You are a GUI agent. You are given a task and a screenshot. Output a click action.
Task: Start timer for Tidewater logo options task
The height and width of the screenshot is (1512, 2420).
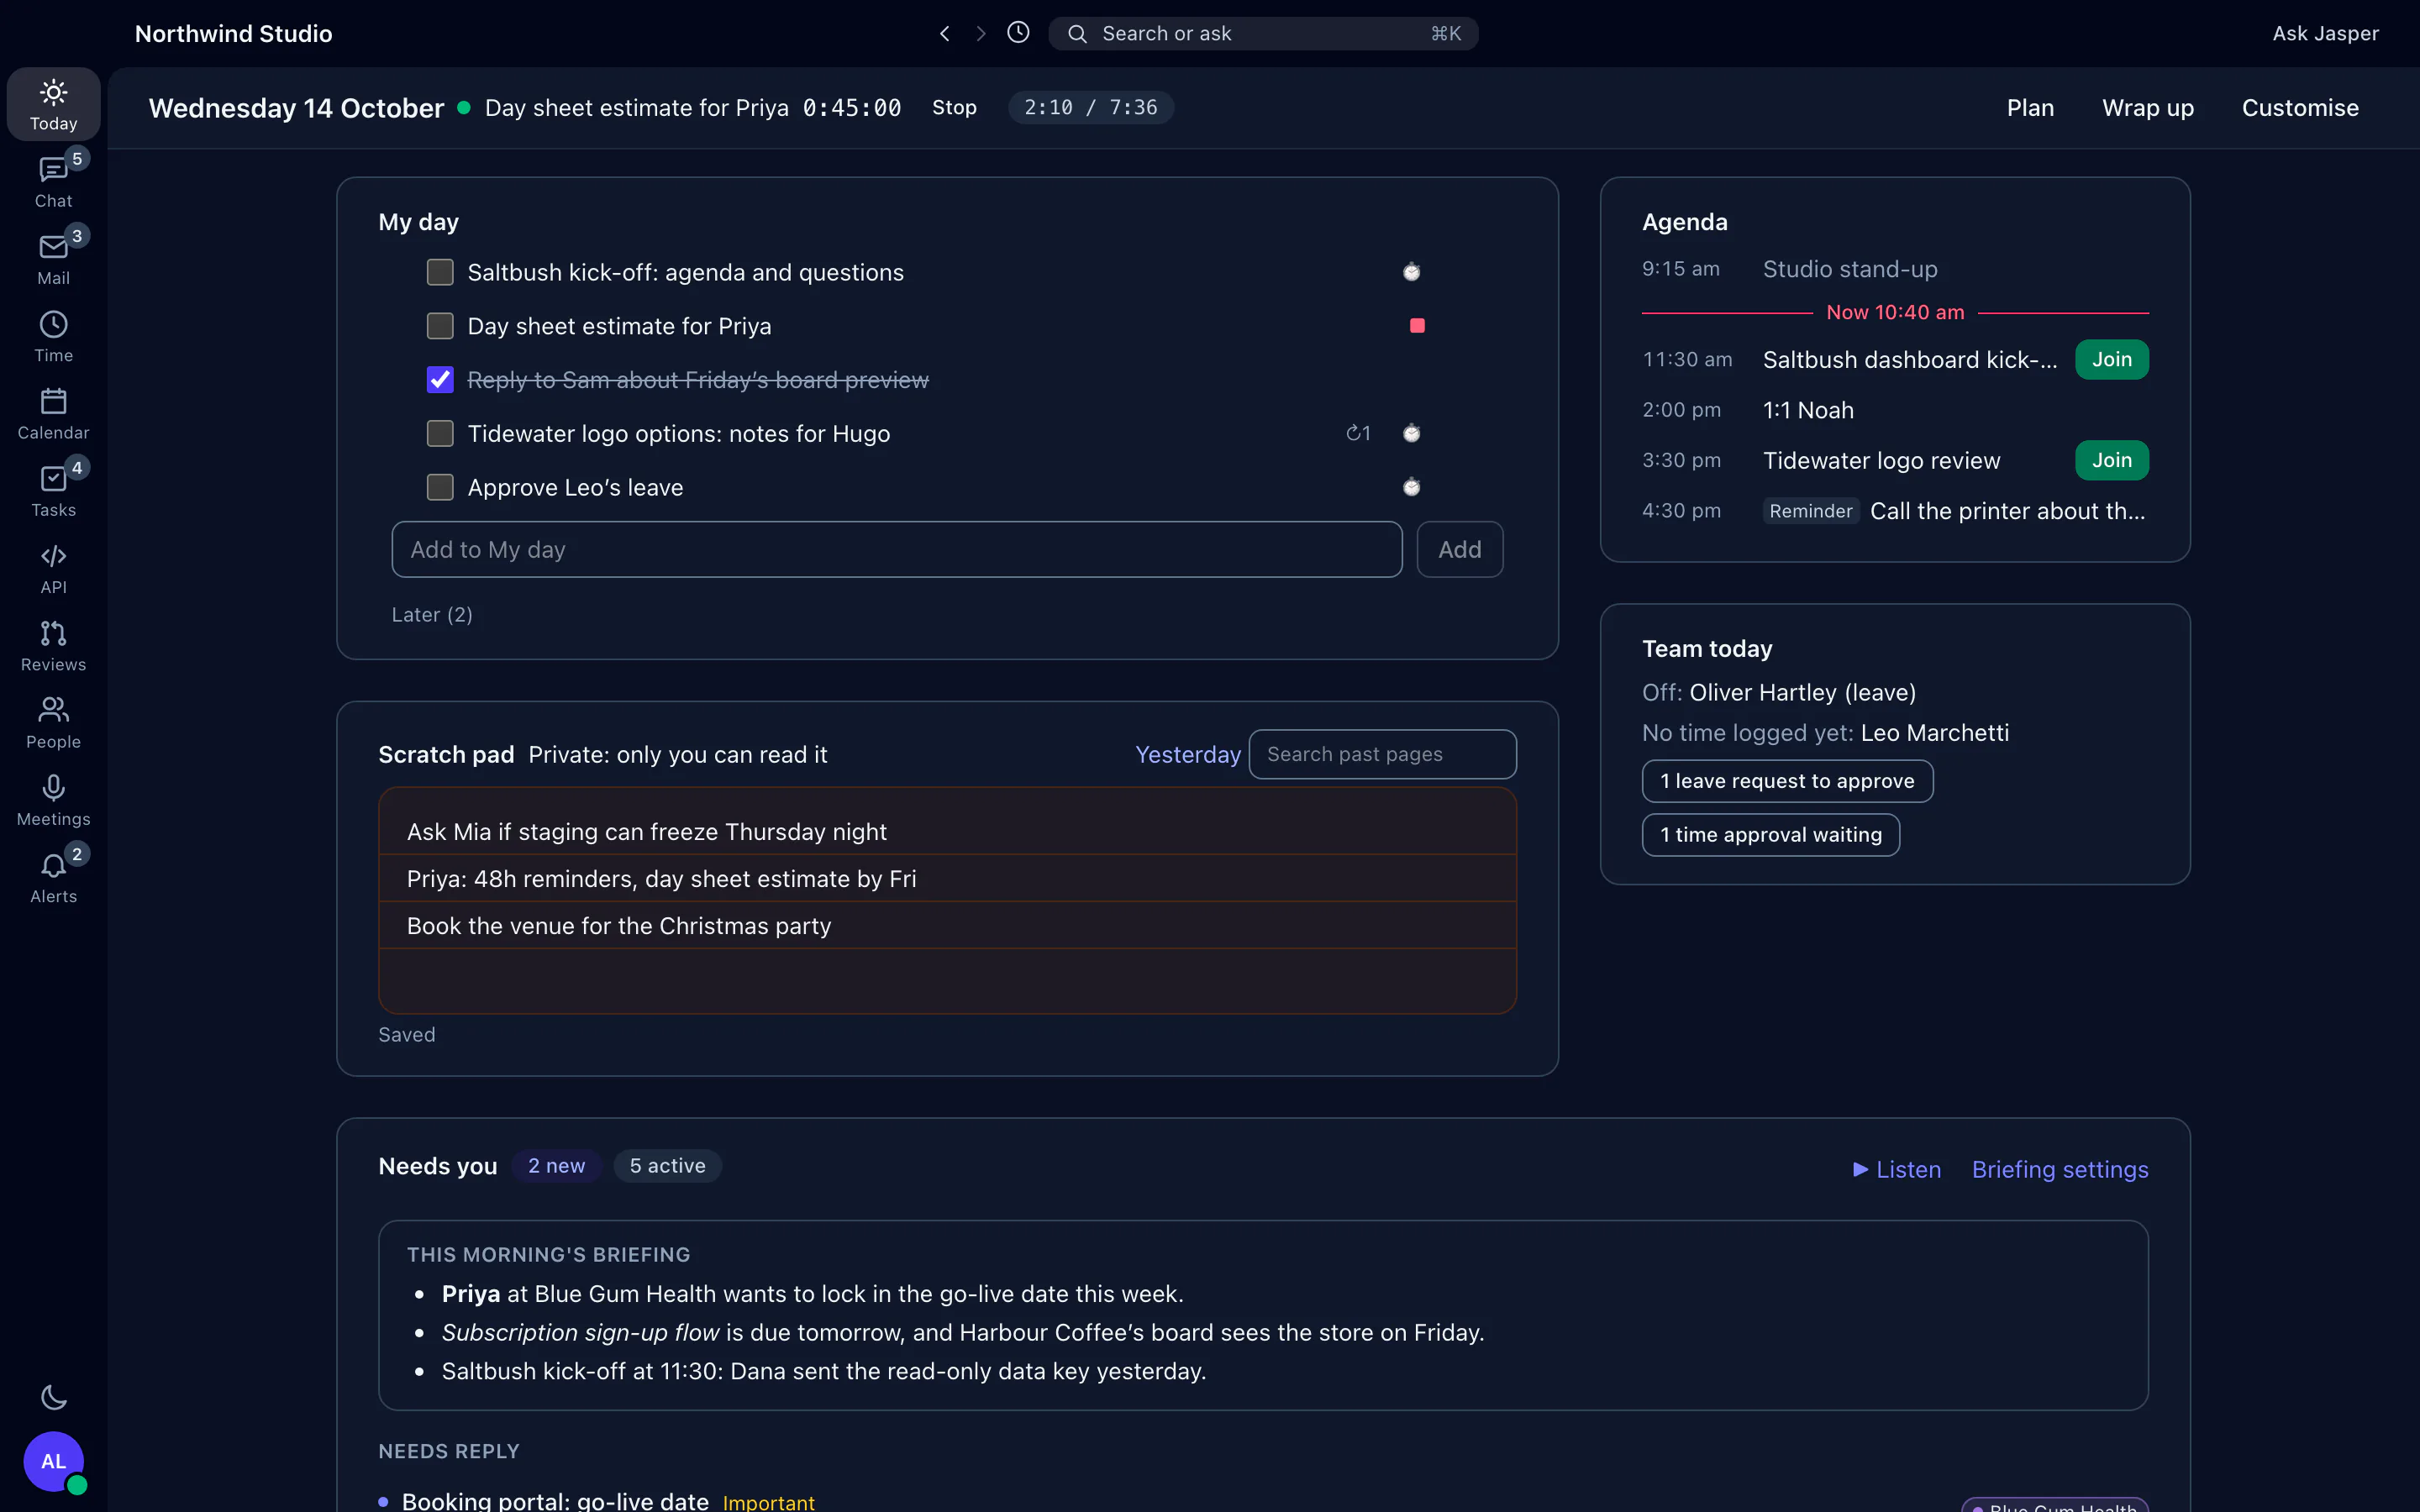click(x=1411, y=433)
